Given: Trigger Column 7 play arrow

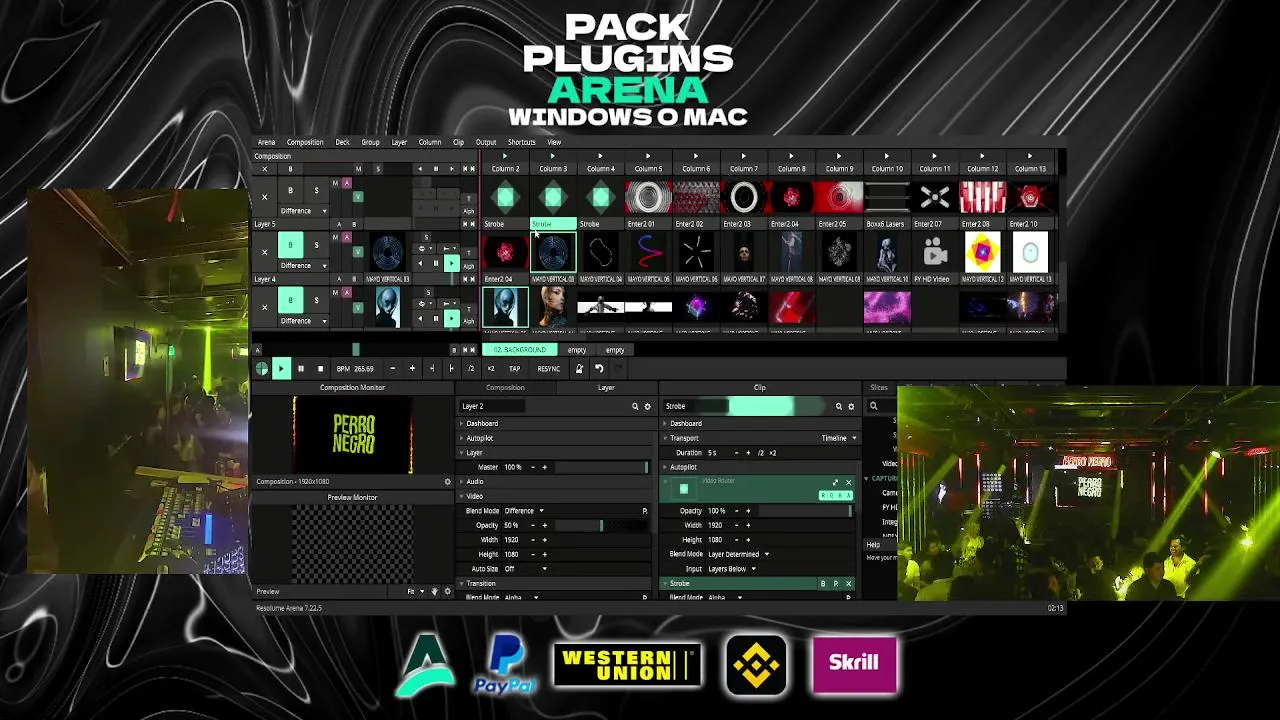Looking at the screenshot, I should click(743, 156).
